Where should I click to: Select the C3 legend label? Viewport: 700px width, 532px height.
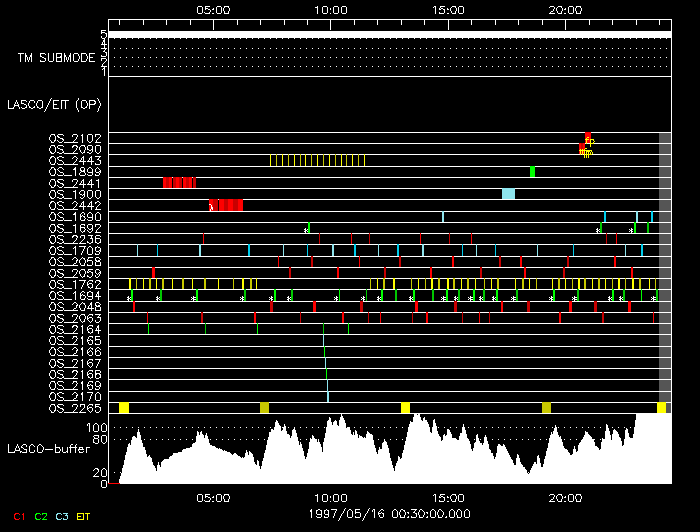(x=63, y=516)
